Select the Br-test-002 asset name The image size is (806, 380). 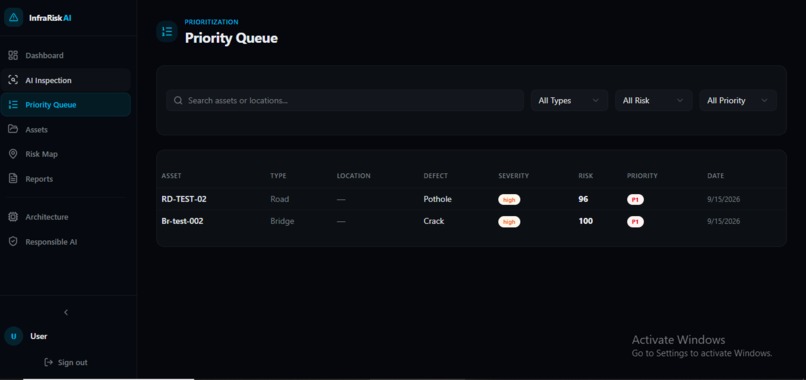[182, 221]
